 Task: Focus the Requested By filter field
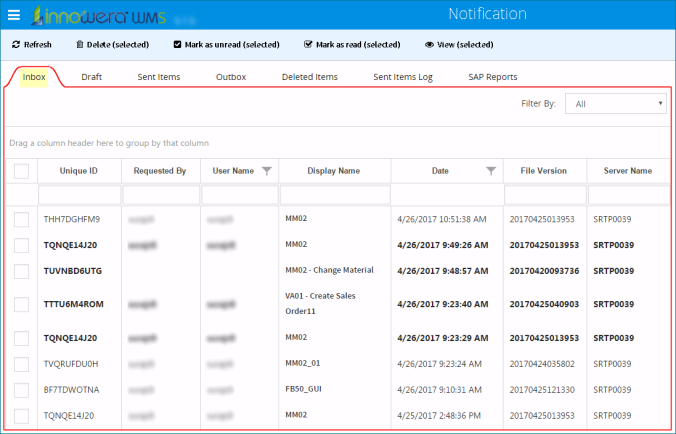tap(161, 195)
